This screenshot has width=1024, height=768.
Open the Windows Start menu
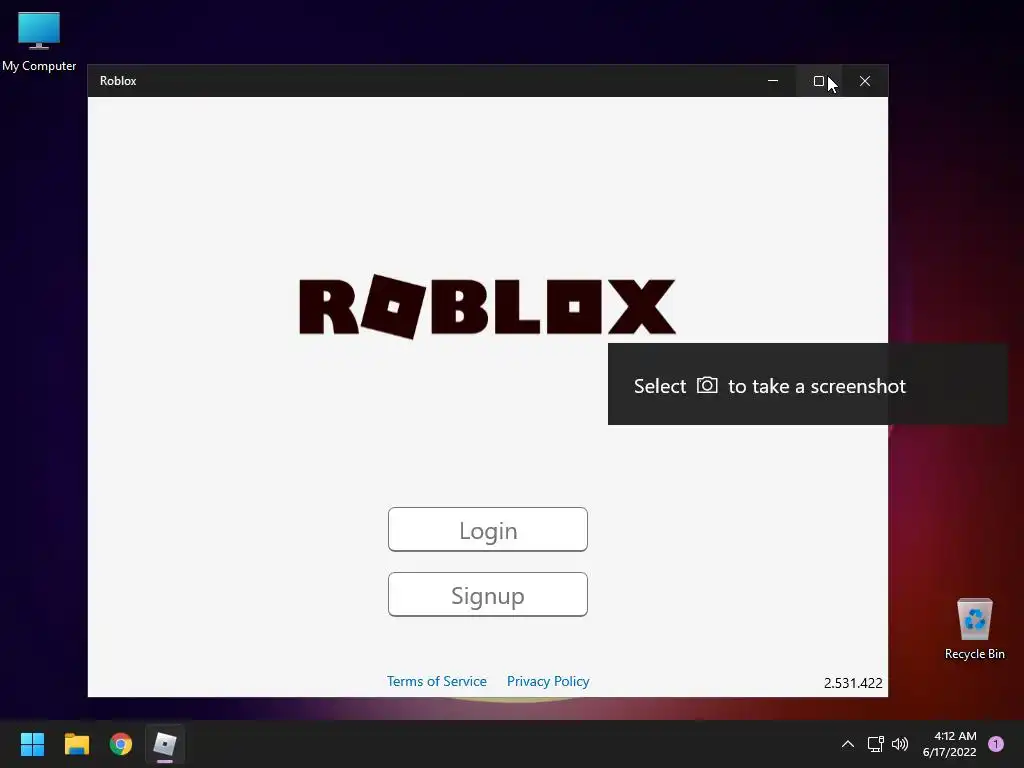[32, 744]
